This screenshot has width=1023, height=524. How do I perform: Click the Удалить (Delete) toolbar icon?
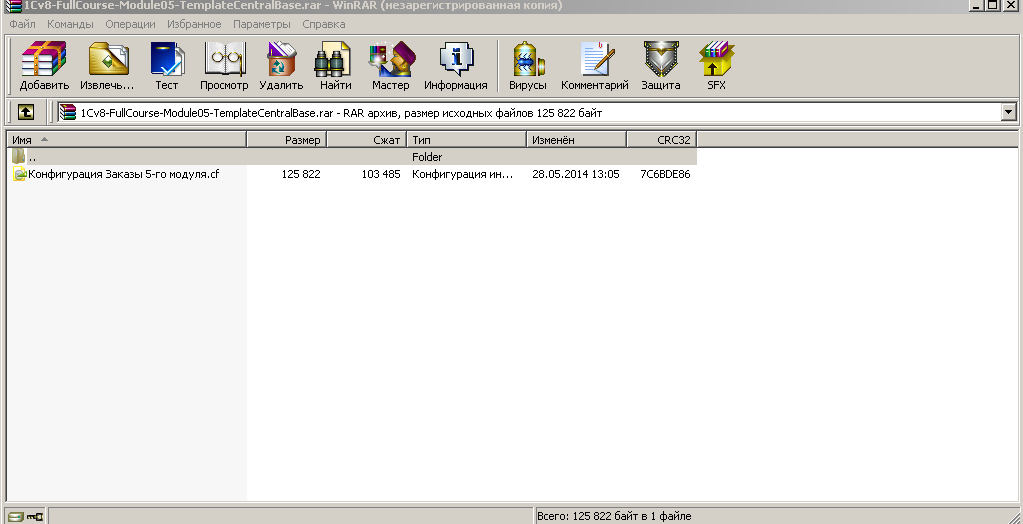pyautogui.click(x=281, y=66)
